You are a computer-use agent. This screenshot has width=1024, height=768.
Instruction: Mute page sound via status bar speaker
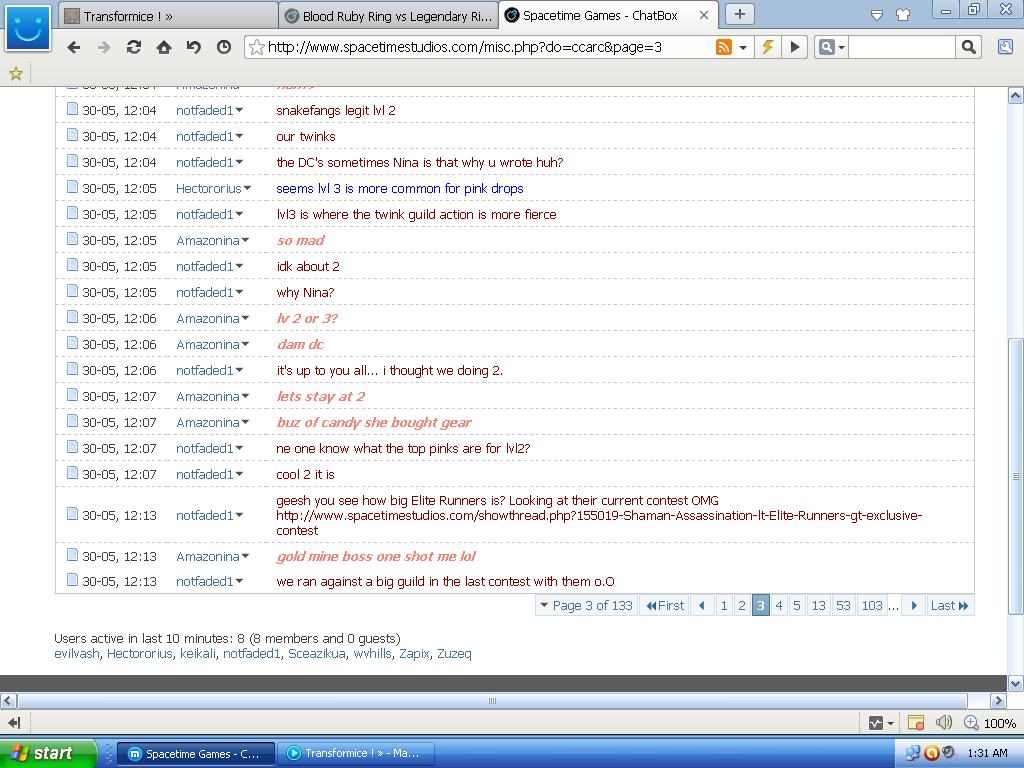944,722
